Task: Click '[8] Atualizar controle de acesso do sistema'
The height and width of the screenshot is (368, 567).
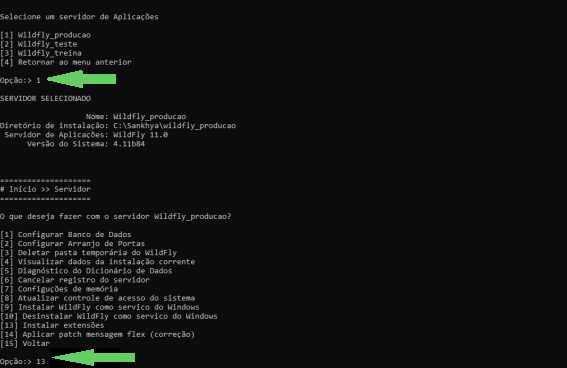Action: (x=98, y=298)
